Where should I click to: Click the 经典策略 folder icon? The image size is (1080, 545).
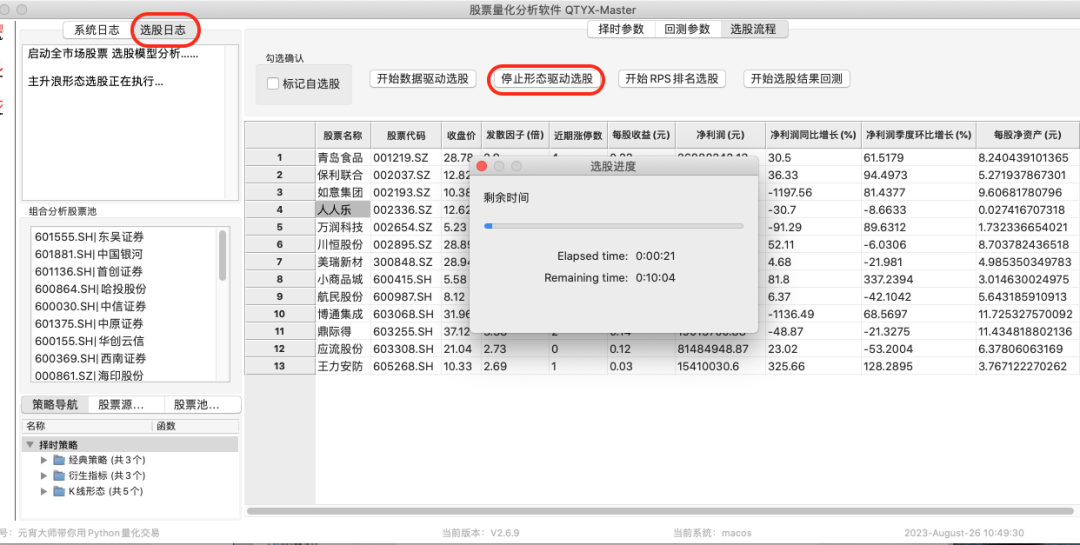[x=59, y=460]
